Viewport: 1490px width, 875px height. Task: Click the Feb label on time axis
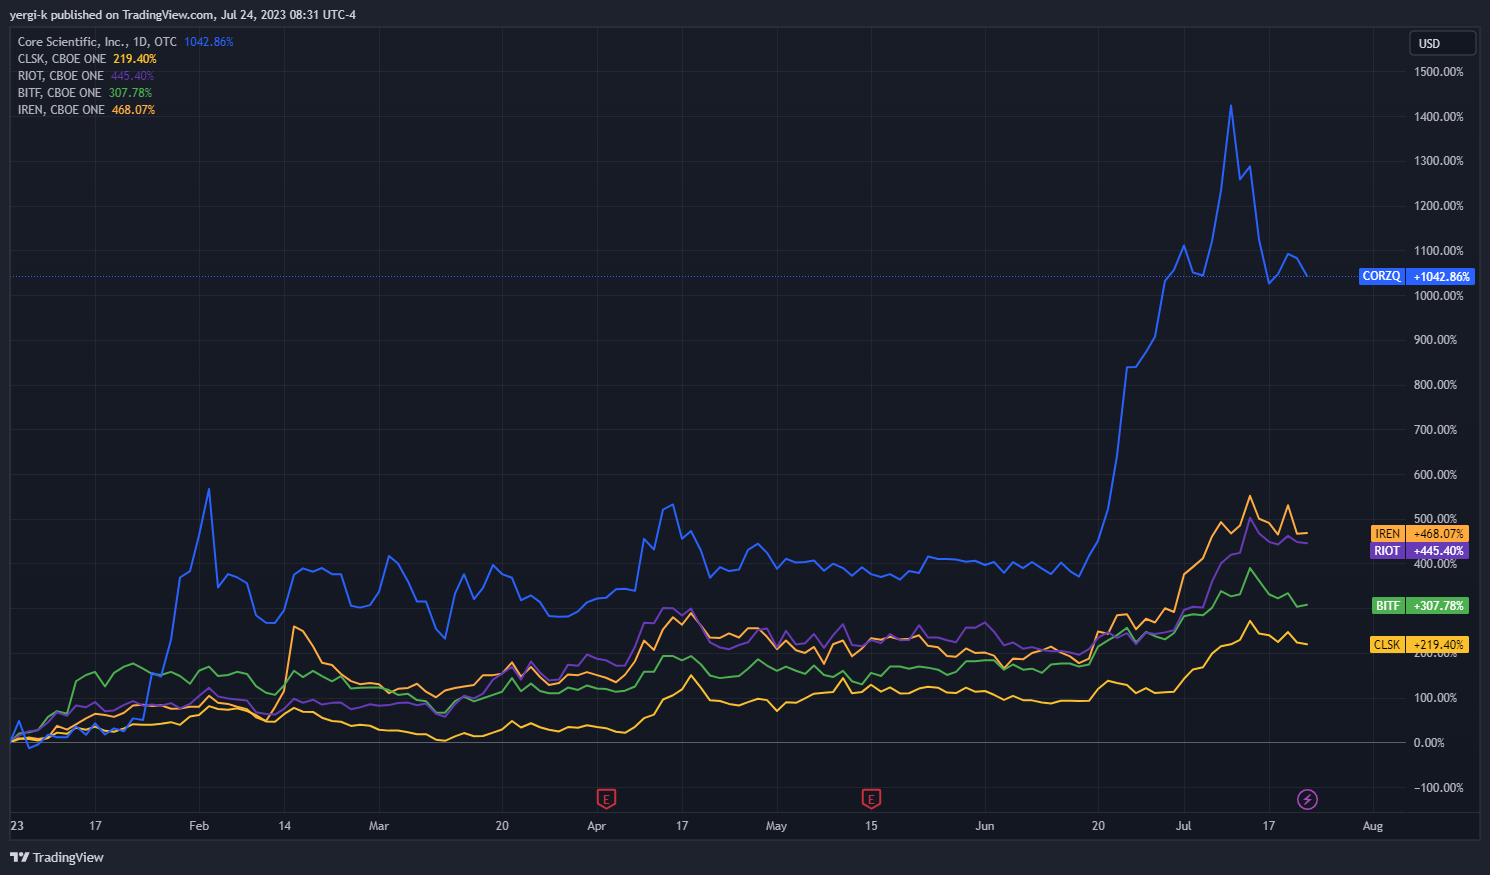tap(199, 826)
